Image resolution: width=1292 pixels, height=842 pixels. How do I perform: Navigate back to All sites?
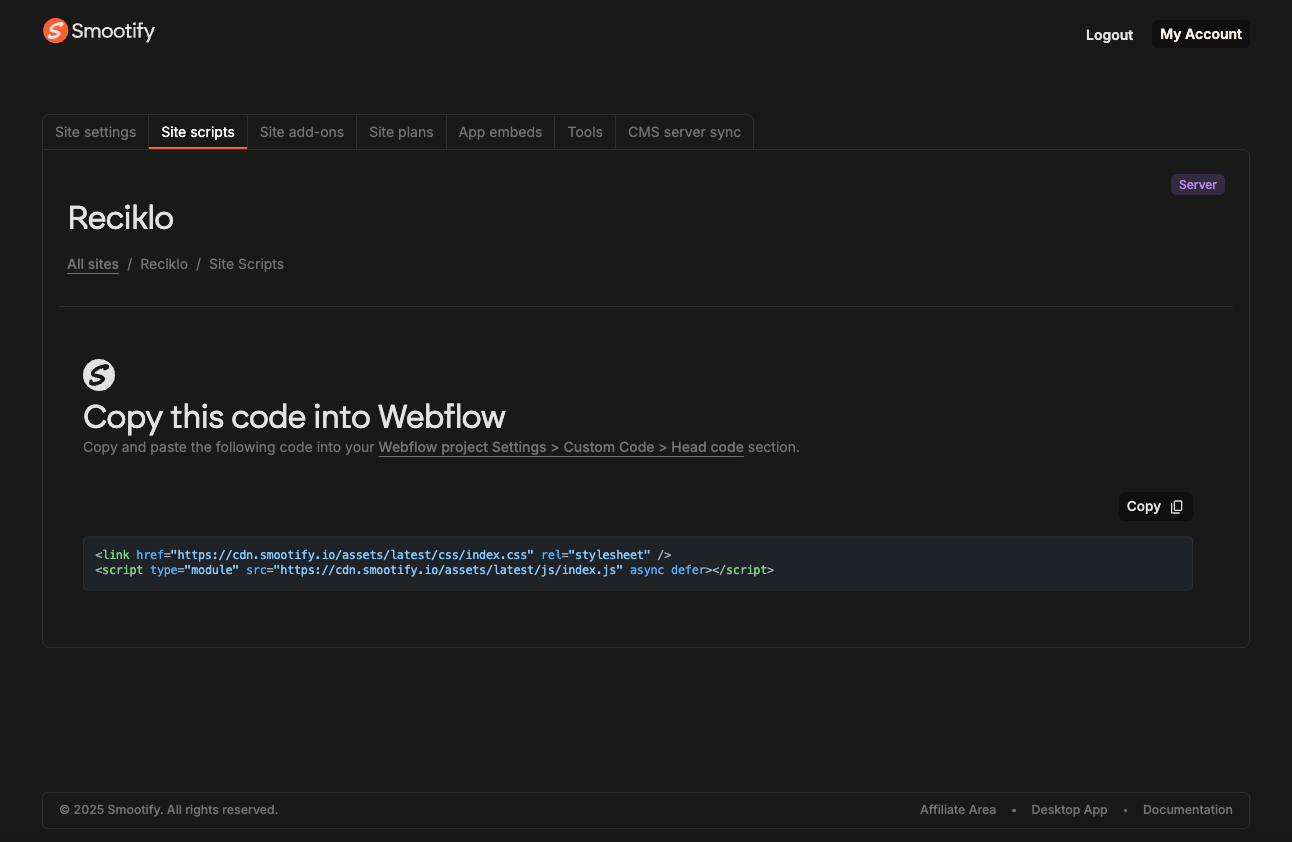[x=92, y=263]
